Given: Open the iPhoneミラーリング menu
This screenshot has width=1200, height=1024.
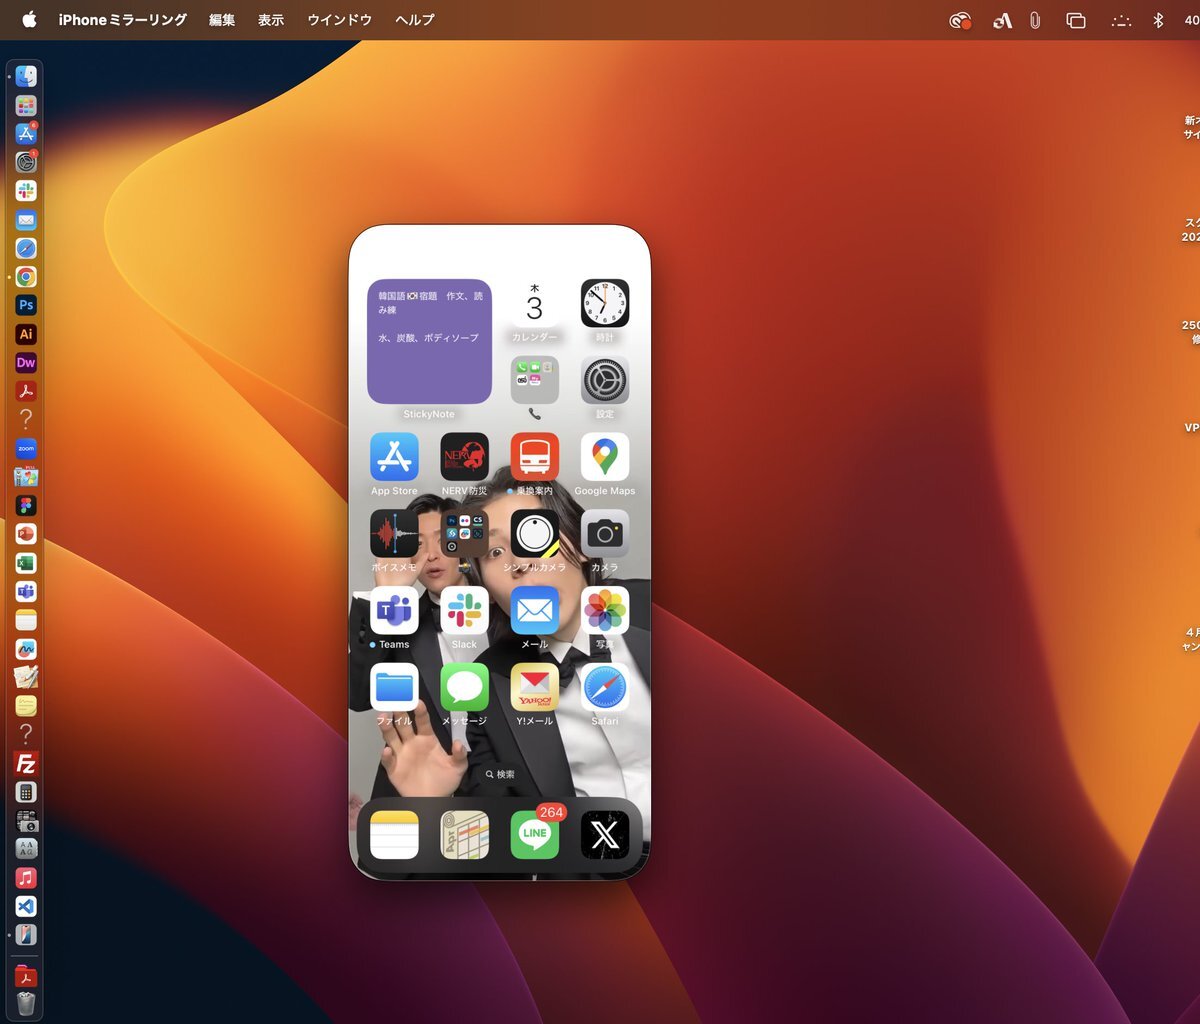Looking at the screenshot, I should (x=123, y=20).
